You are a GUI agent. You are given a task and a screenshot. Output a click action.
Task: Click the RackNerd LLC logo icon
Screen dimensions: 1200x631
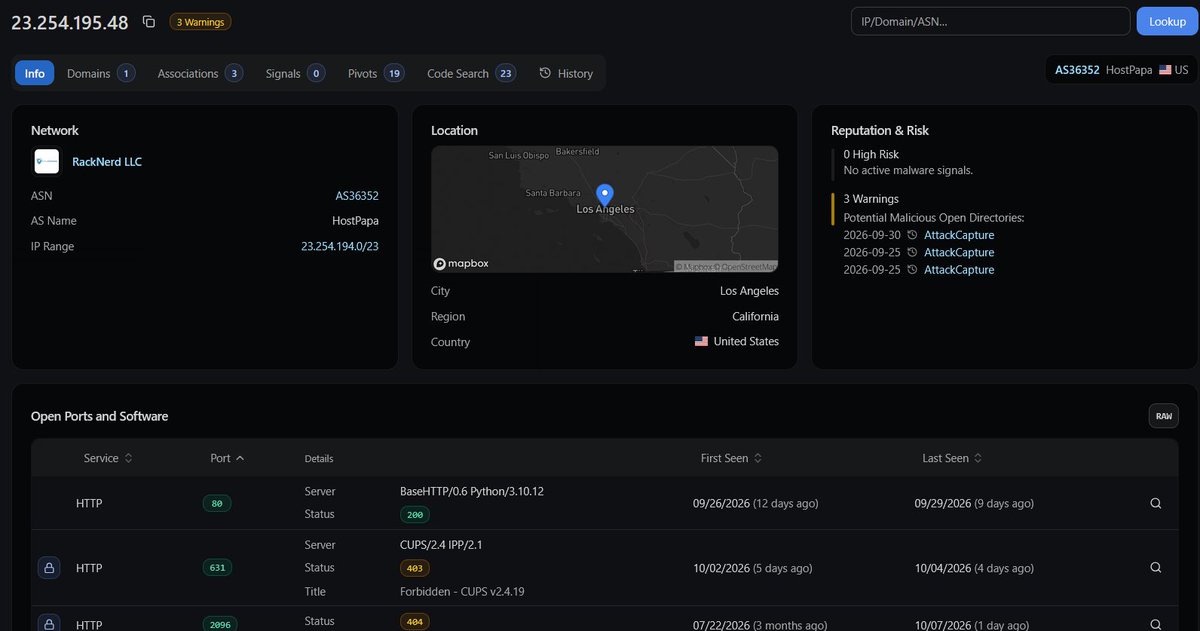(47, 161)
